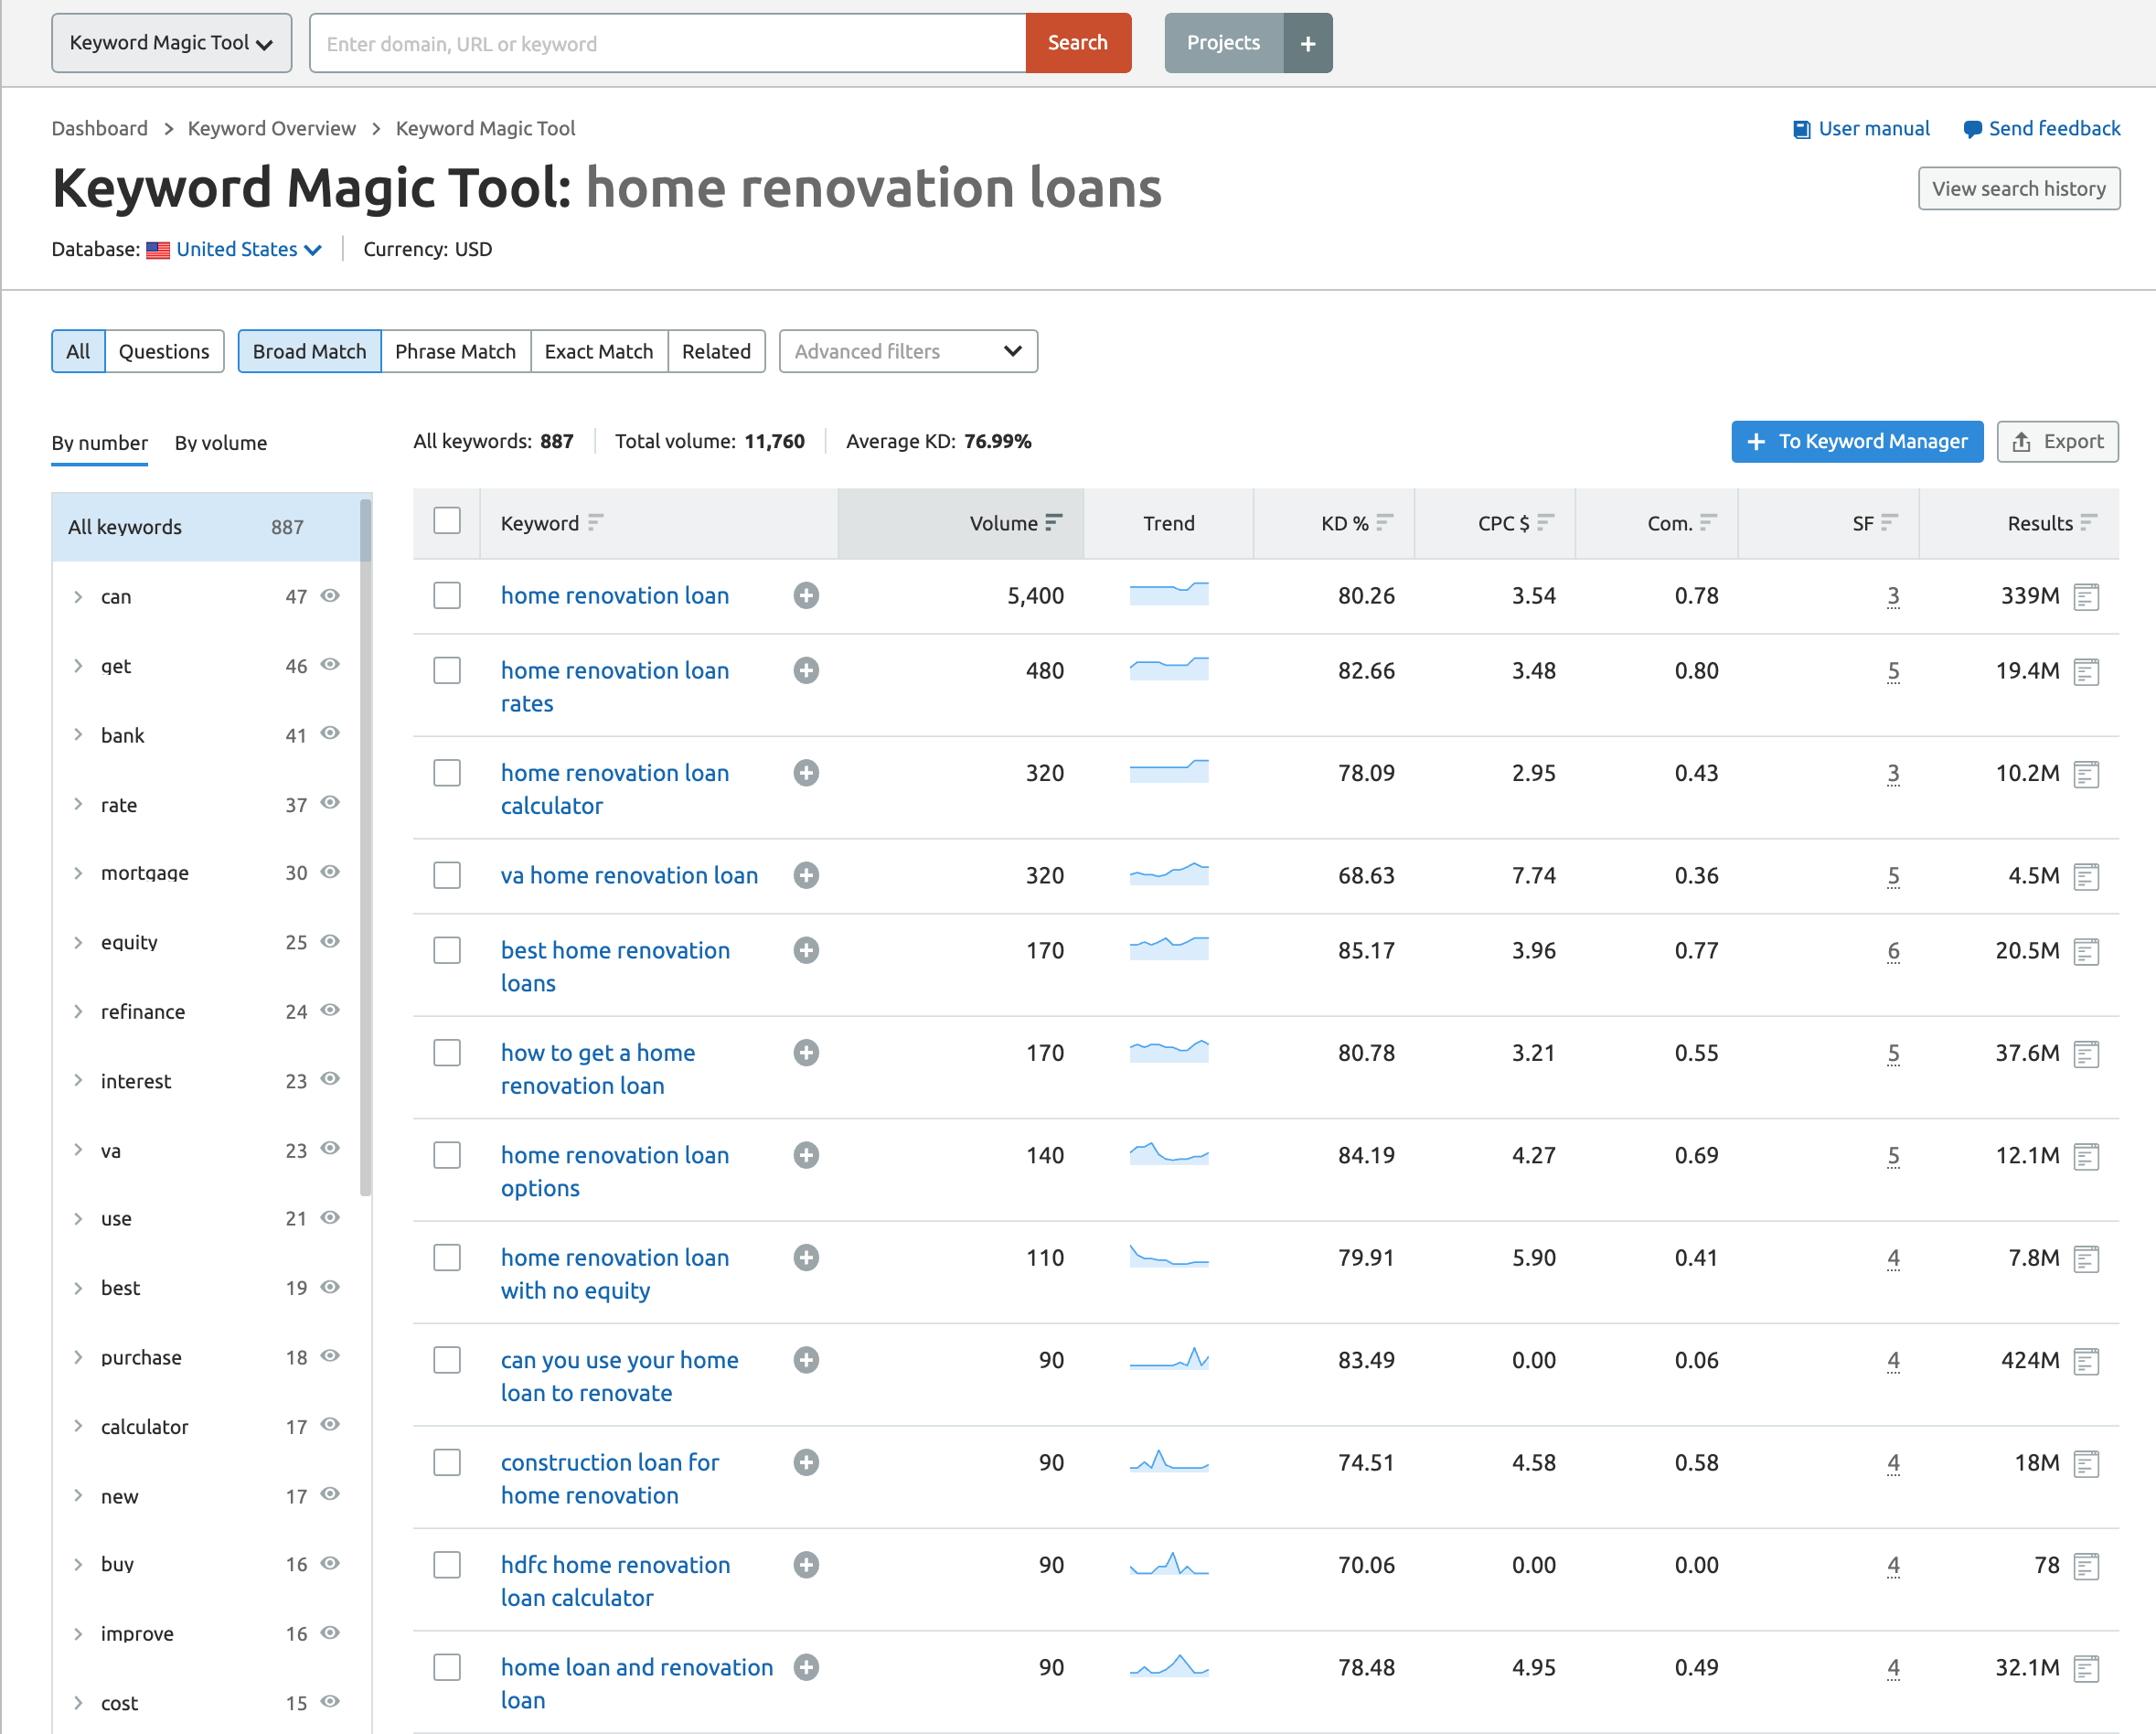
Task: Add 'construction loan for home renovation' plus icon
Action: 806,1463
